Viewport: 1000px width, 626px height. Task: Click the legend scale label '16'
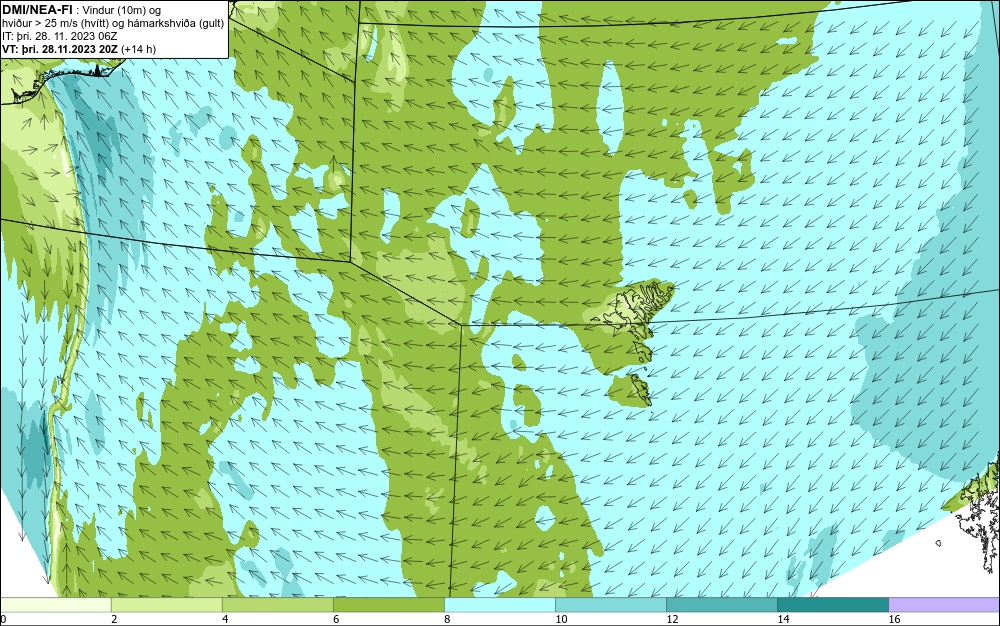pyautogui.click(x=894, y=619)
